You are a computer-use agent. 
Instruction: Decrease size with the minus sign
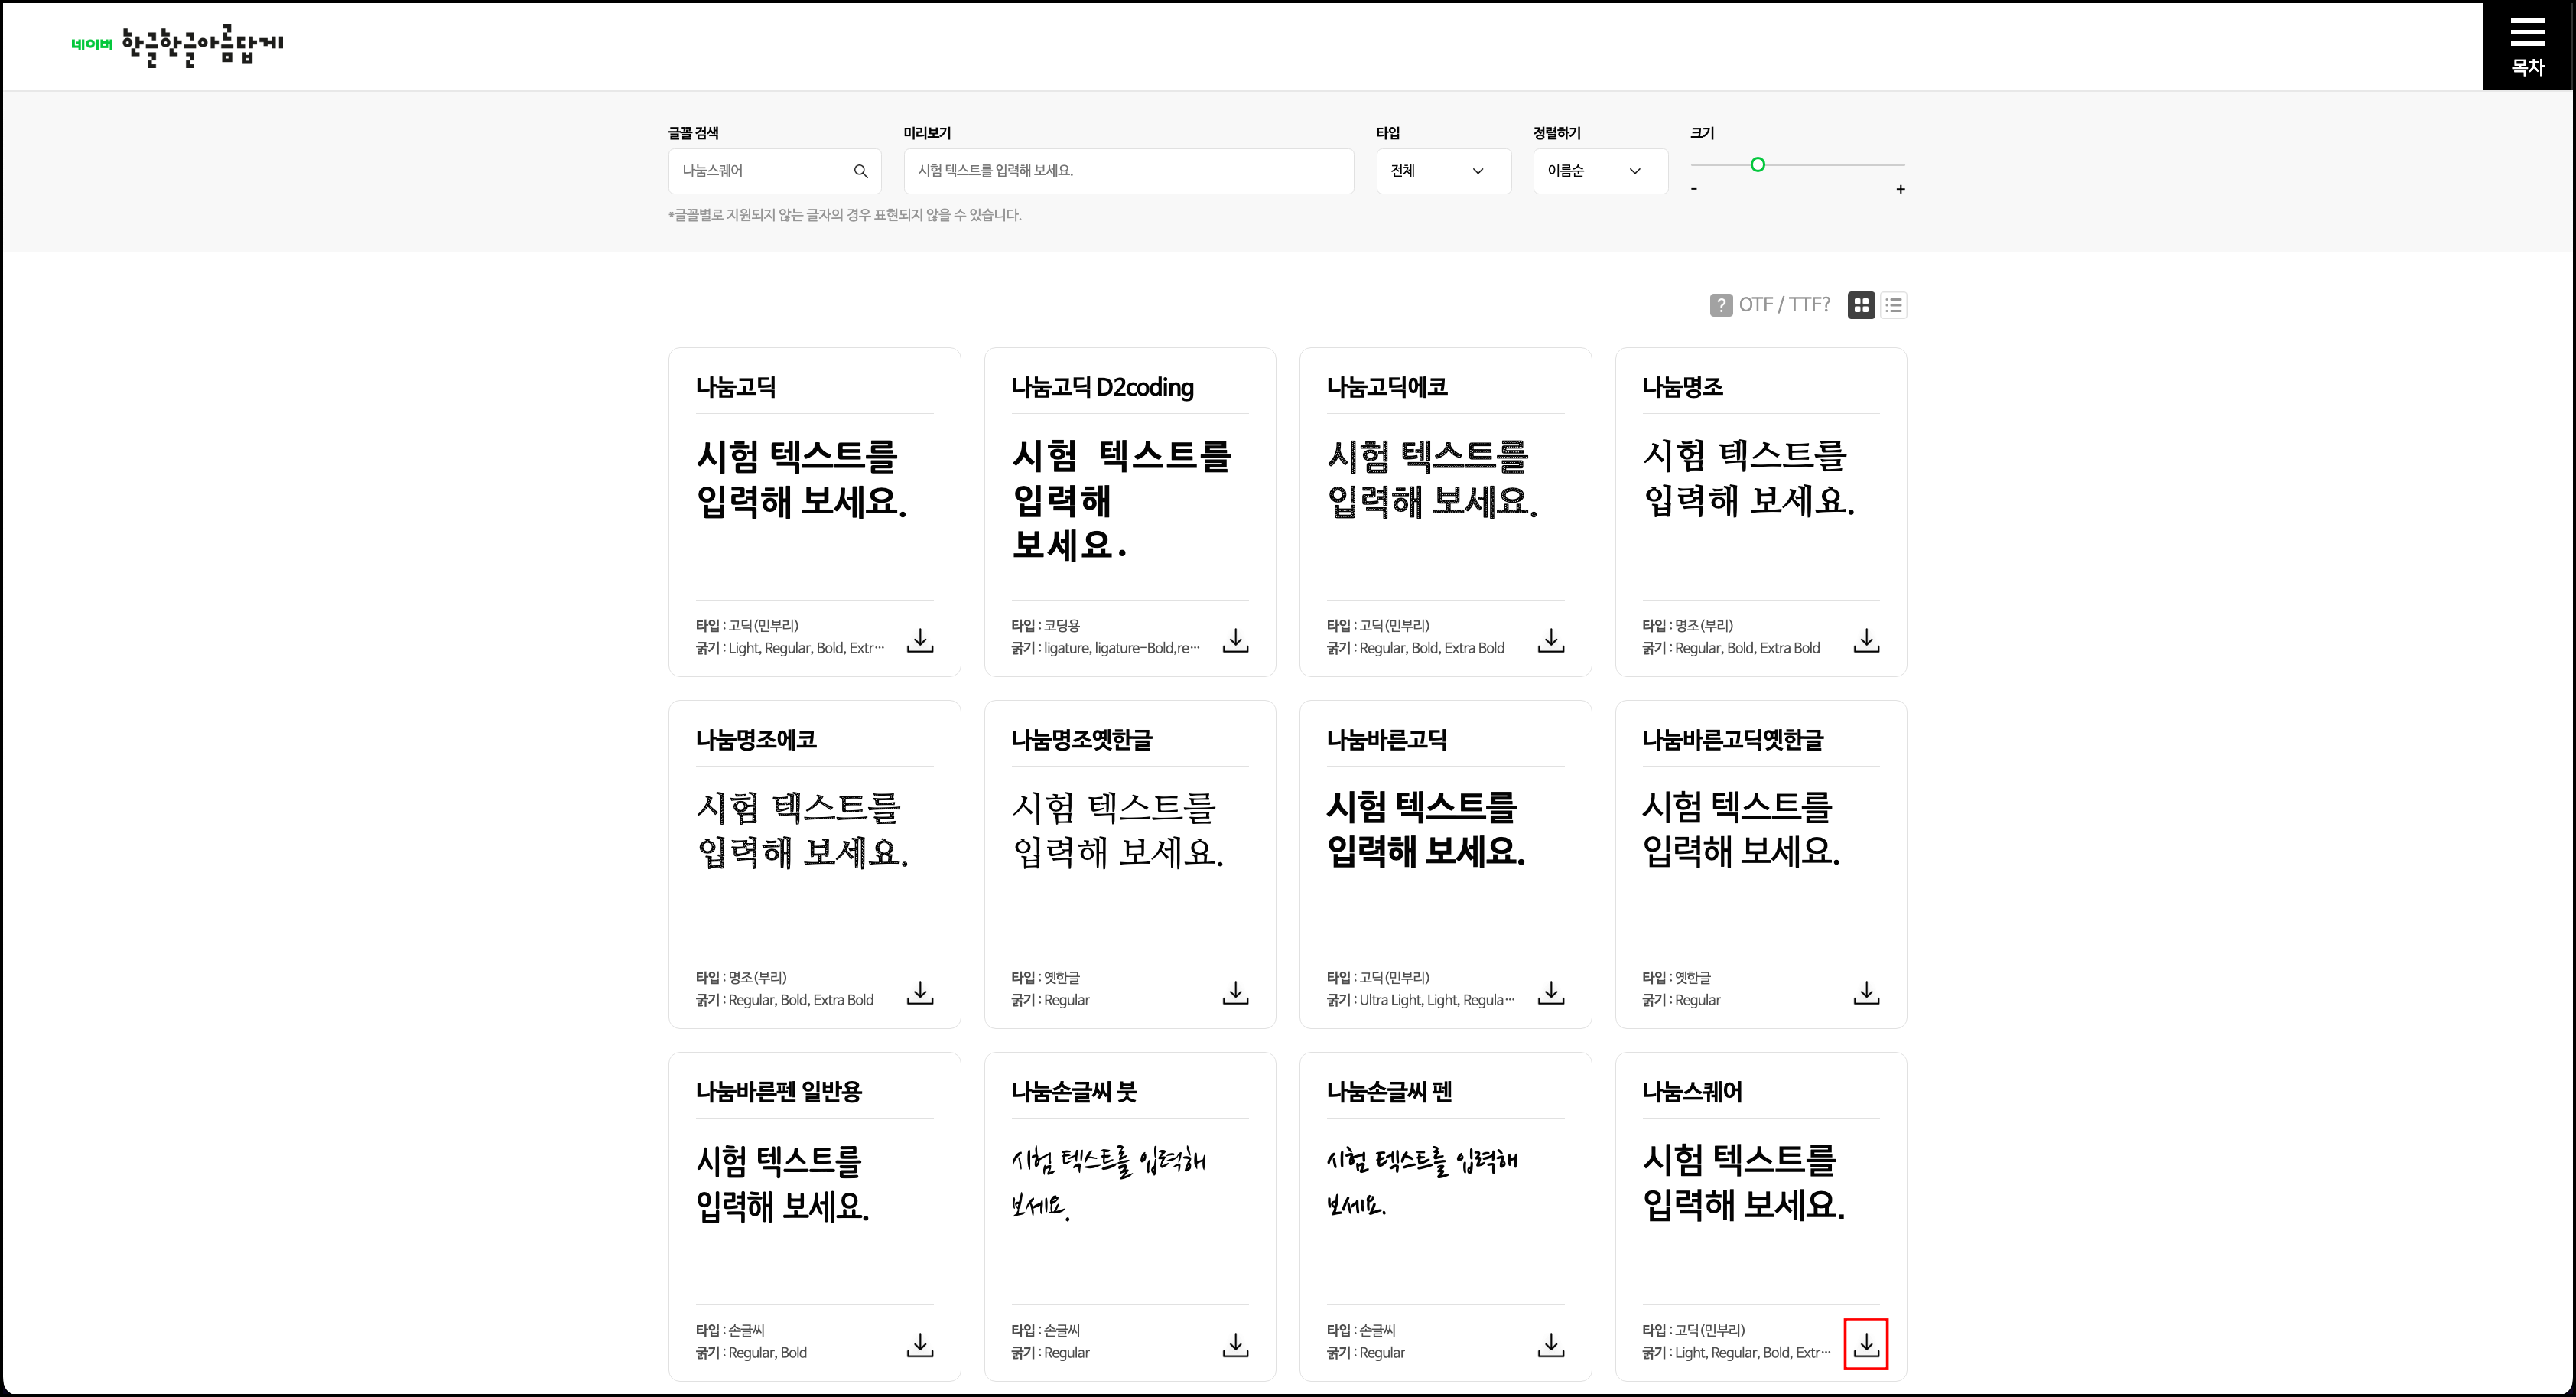[1694, 189]
